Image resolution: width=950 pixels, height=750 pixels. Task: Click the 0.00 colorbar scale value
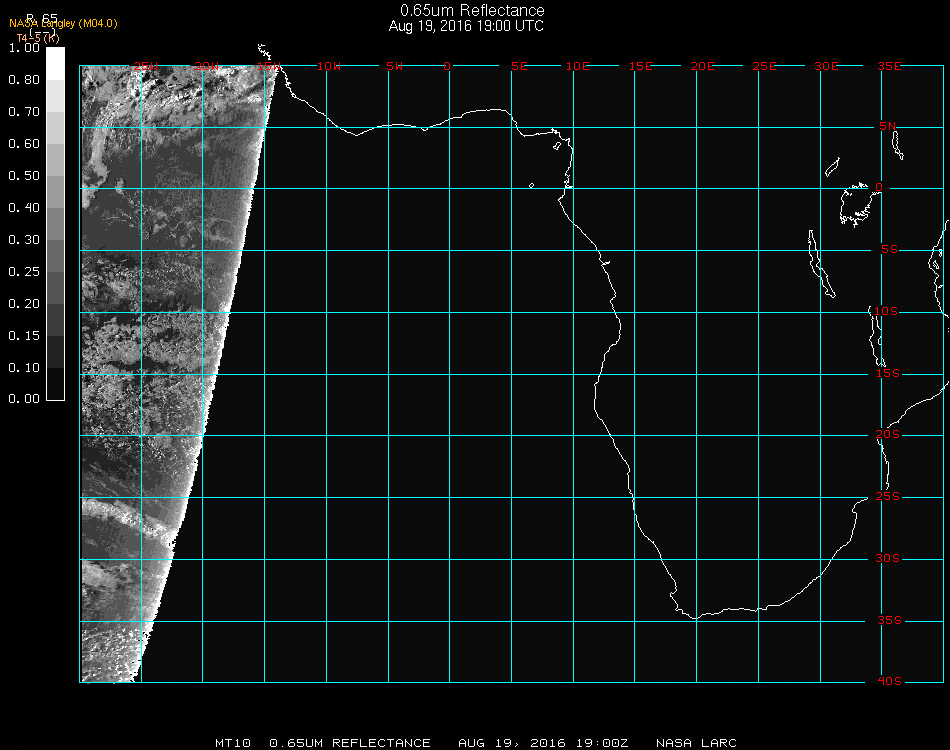click(24, 399)
